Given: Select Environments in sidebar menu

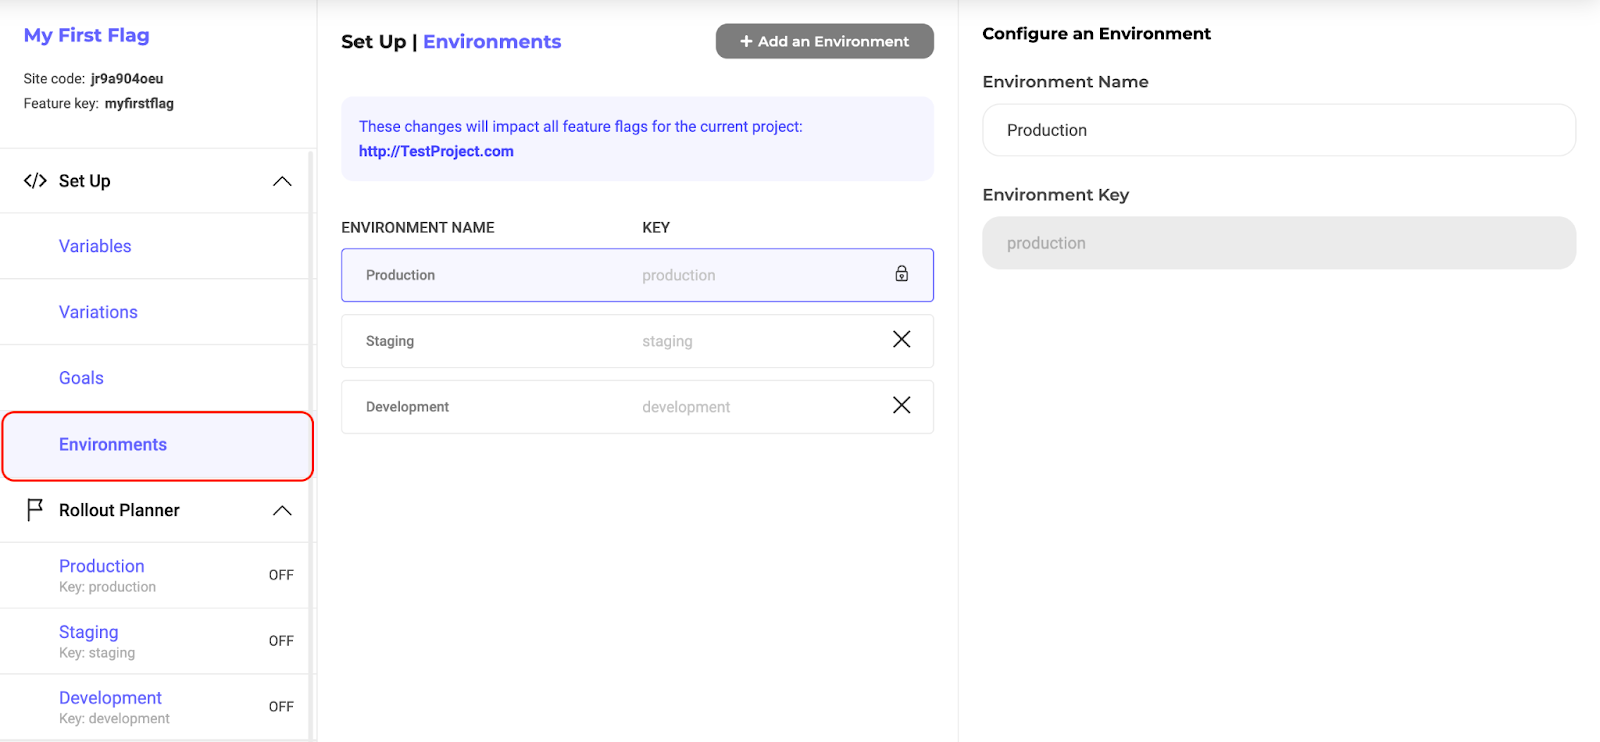Looking at the screenshot, I should tap(113, 445).
